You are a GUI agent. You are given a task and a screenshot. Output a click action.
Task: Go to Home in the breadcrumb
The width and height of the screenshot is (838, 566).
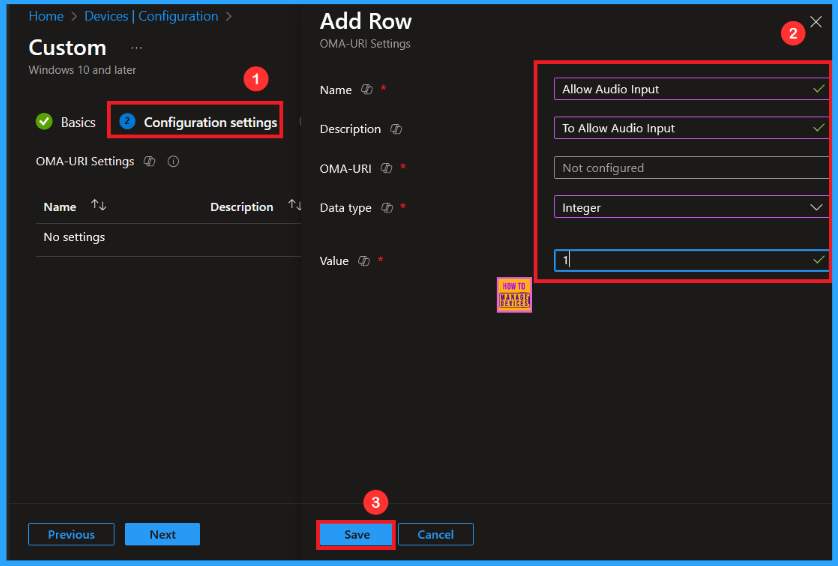(46, 16)
